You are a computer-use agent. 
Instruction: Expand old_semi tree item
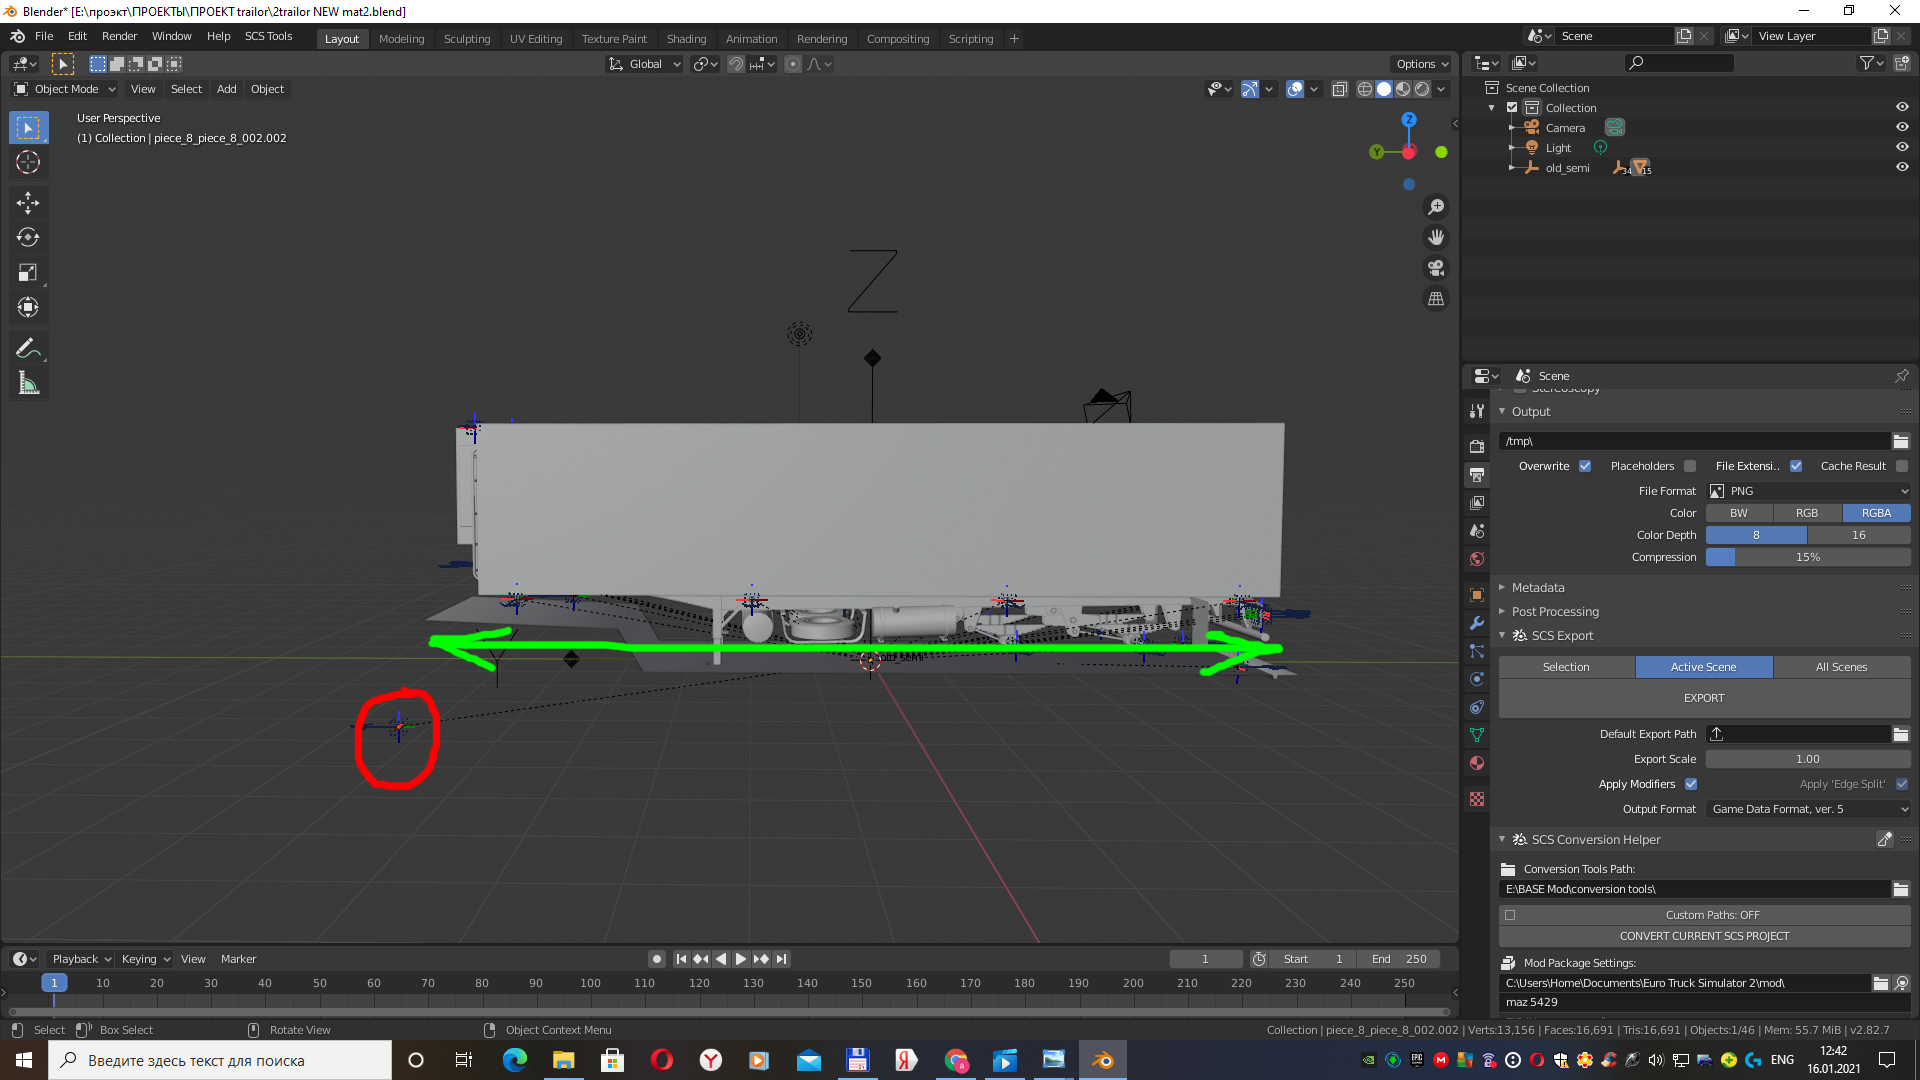point(1511,168)
